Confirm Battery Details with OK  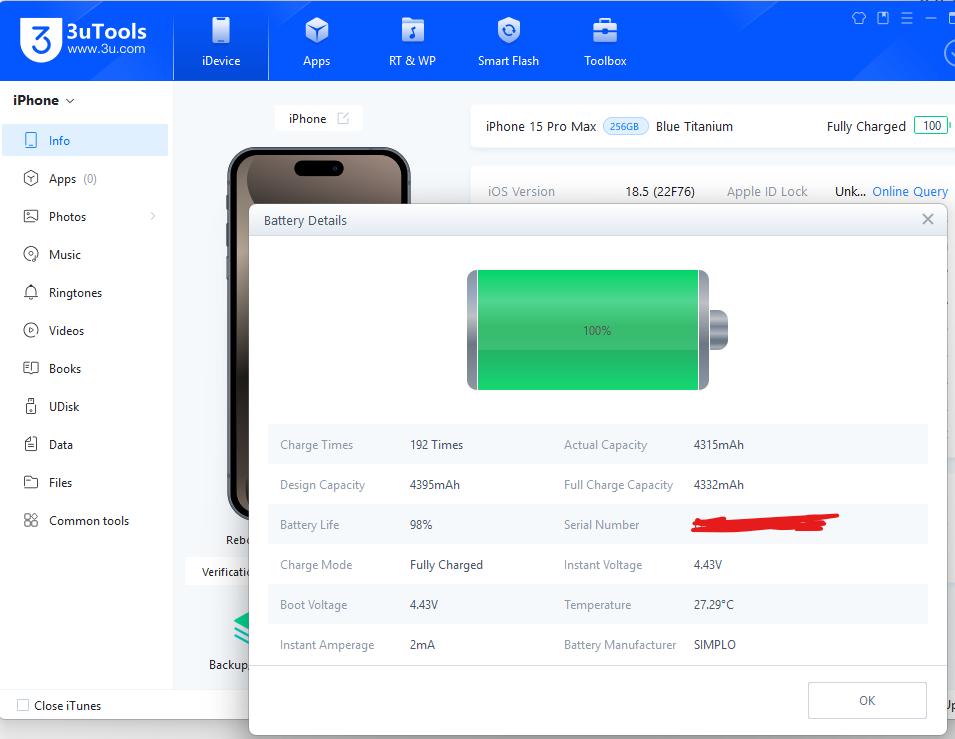867,701
